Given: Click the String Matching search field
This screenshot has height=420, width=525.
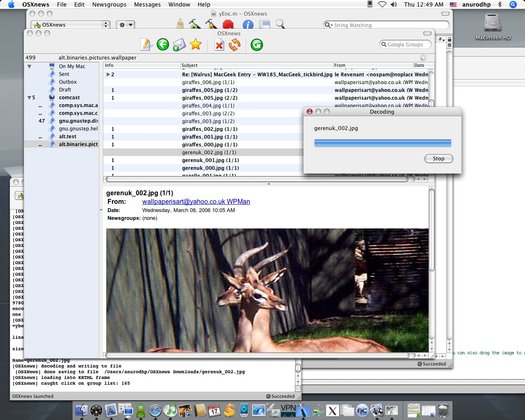Looking at the screenshot, I should coord(386,25).
